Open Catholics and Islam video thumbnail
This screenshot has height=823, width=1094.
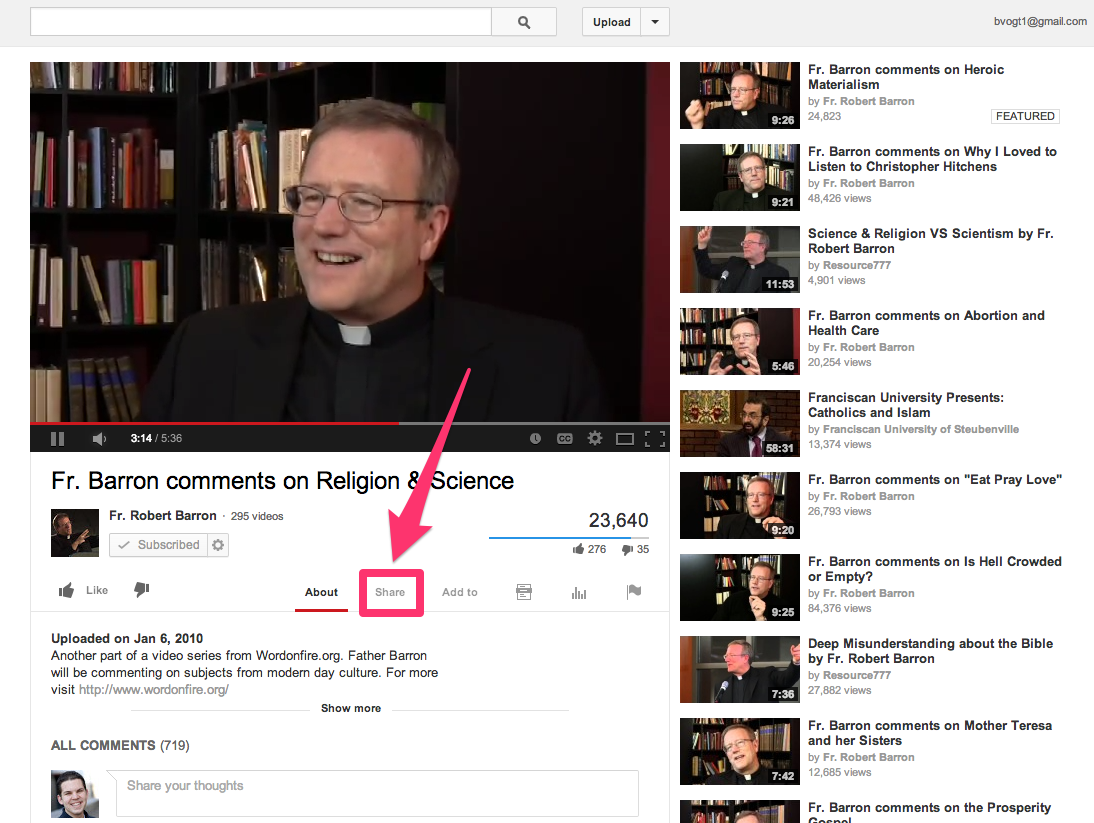pyautogui.click(x=740, y=423)
